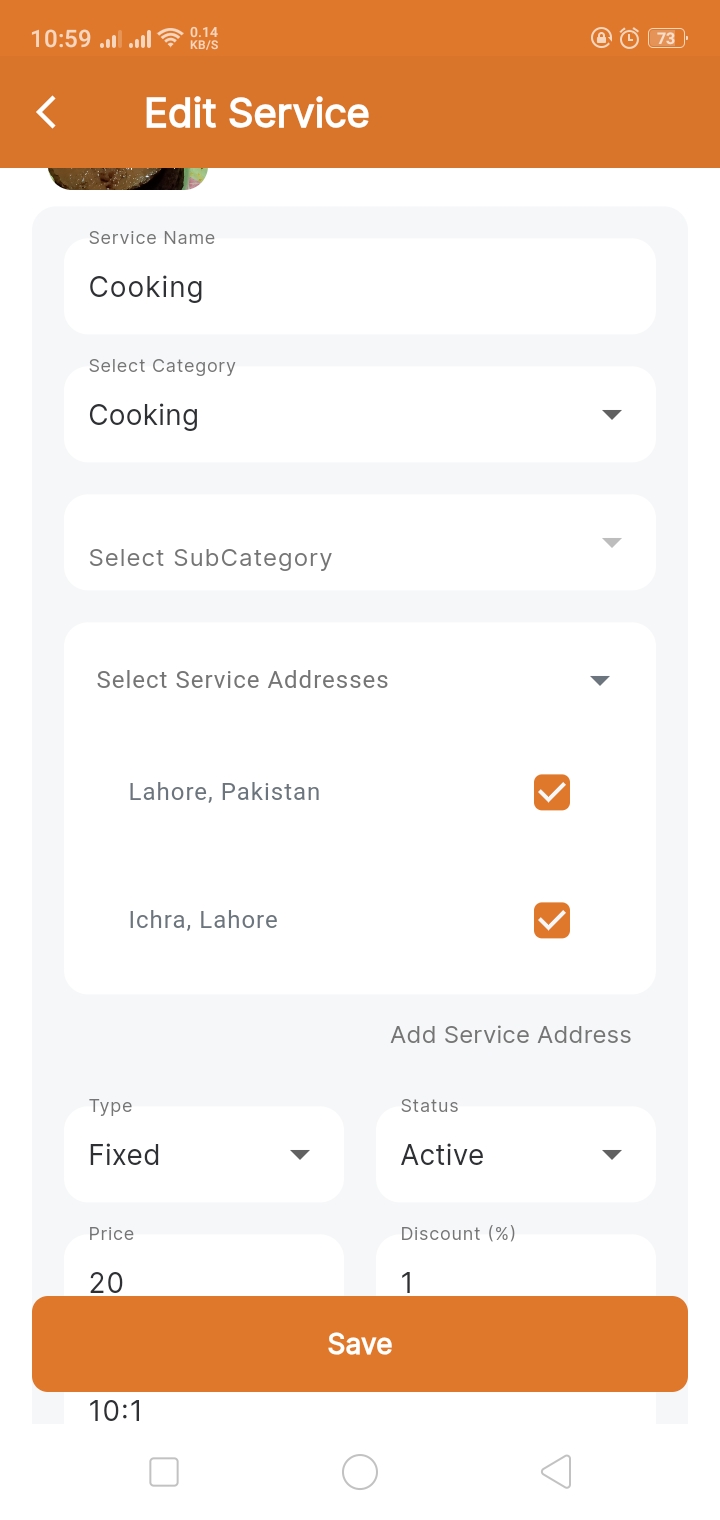This screenshot has width=720, height=1520.
Task: Tap the service image thumbnail
Action: tap(127, 178)
